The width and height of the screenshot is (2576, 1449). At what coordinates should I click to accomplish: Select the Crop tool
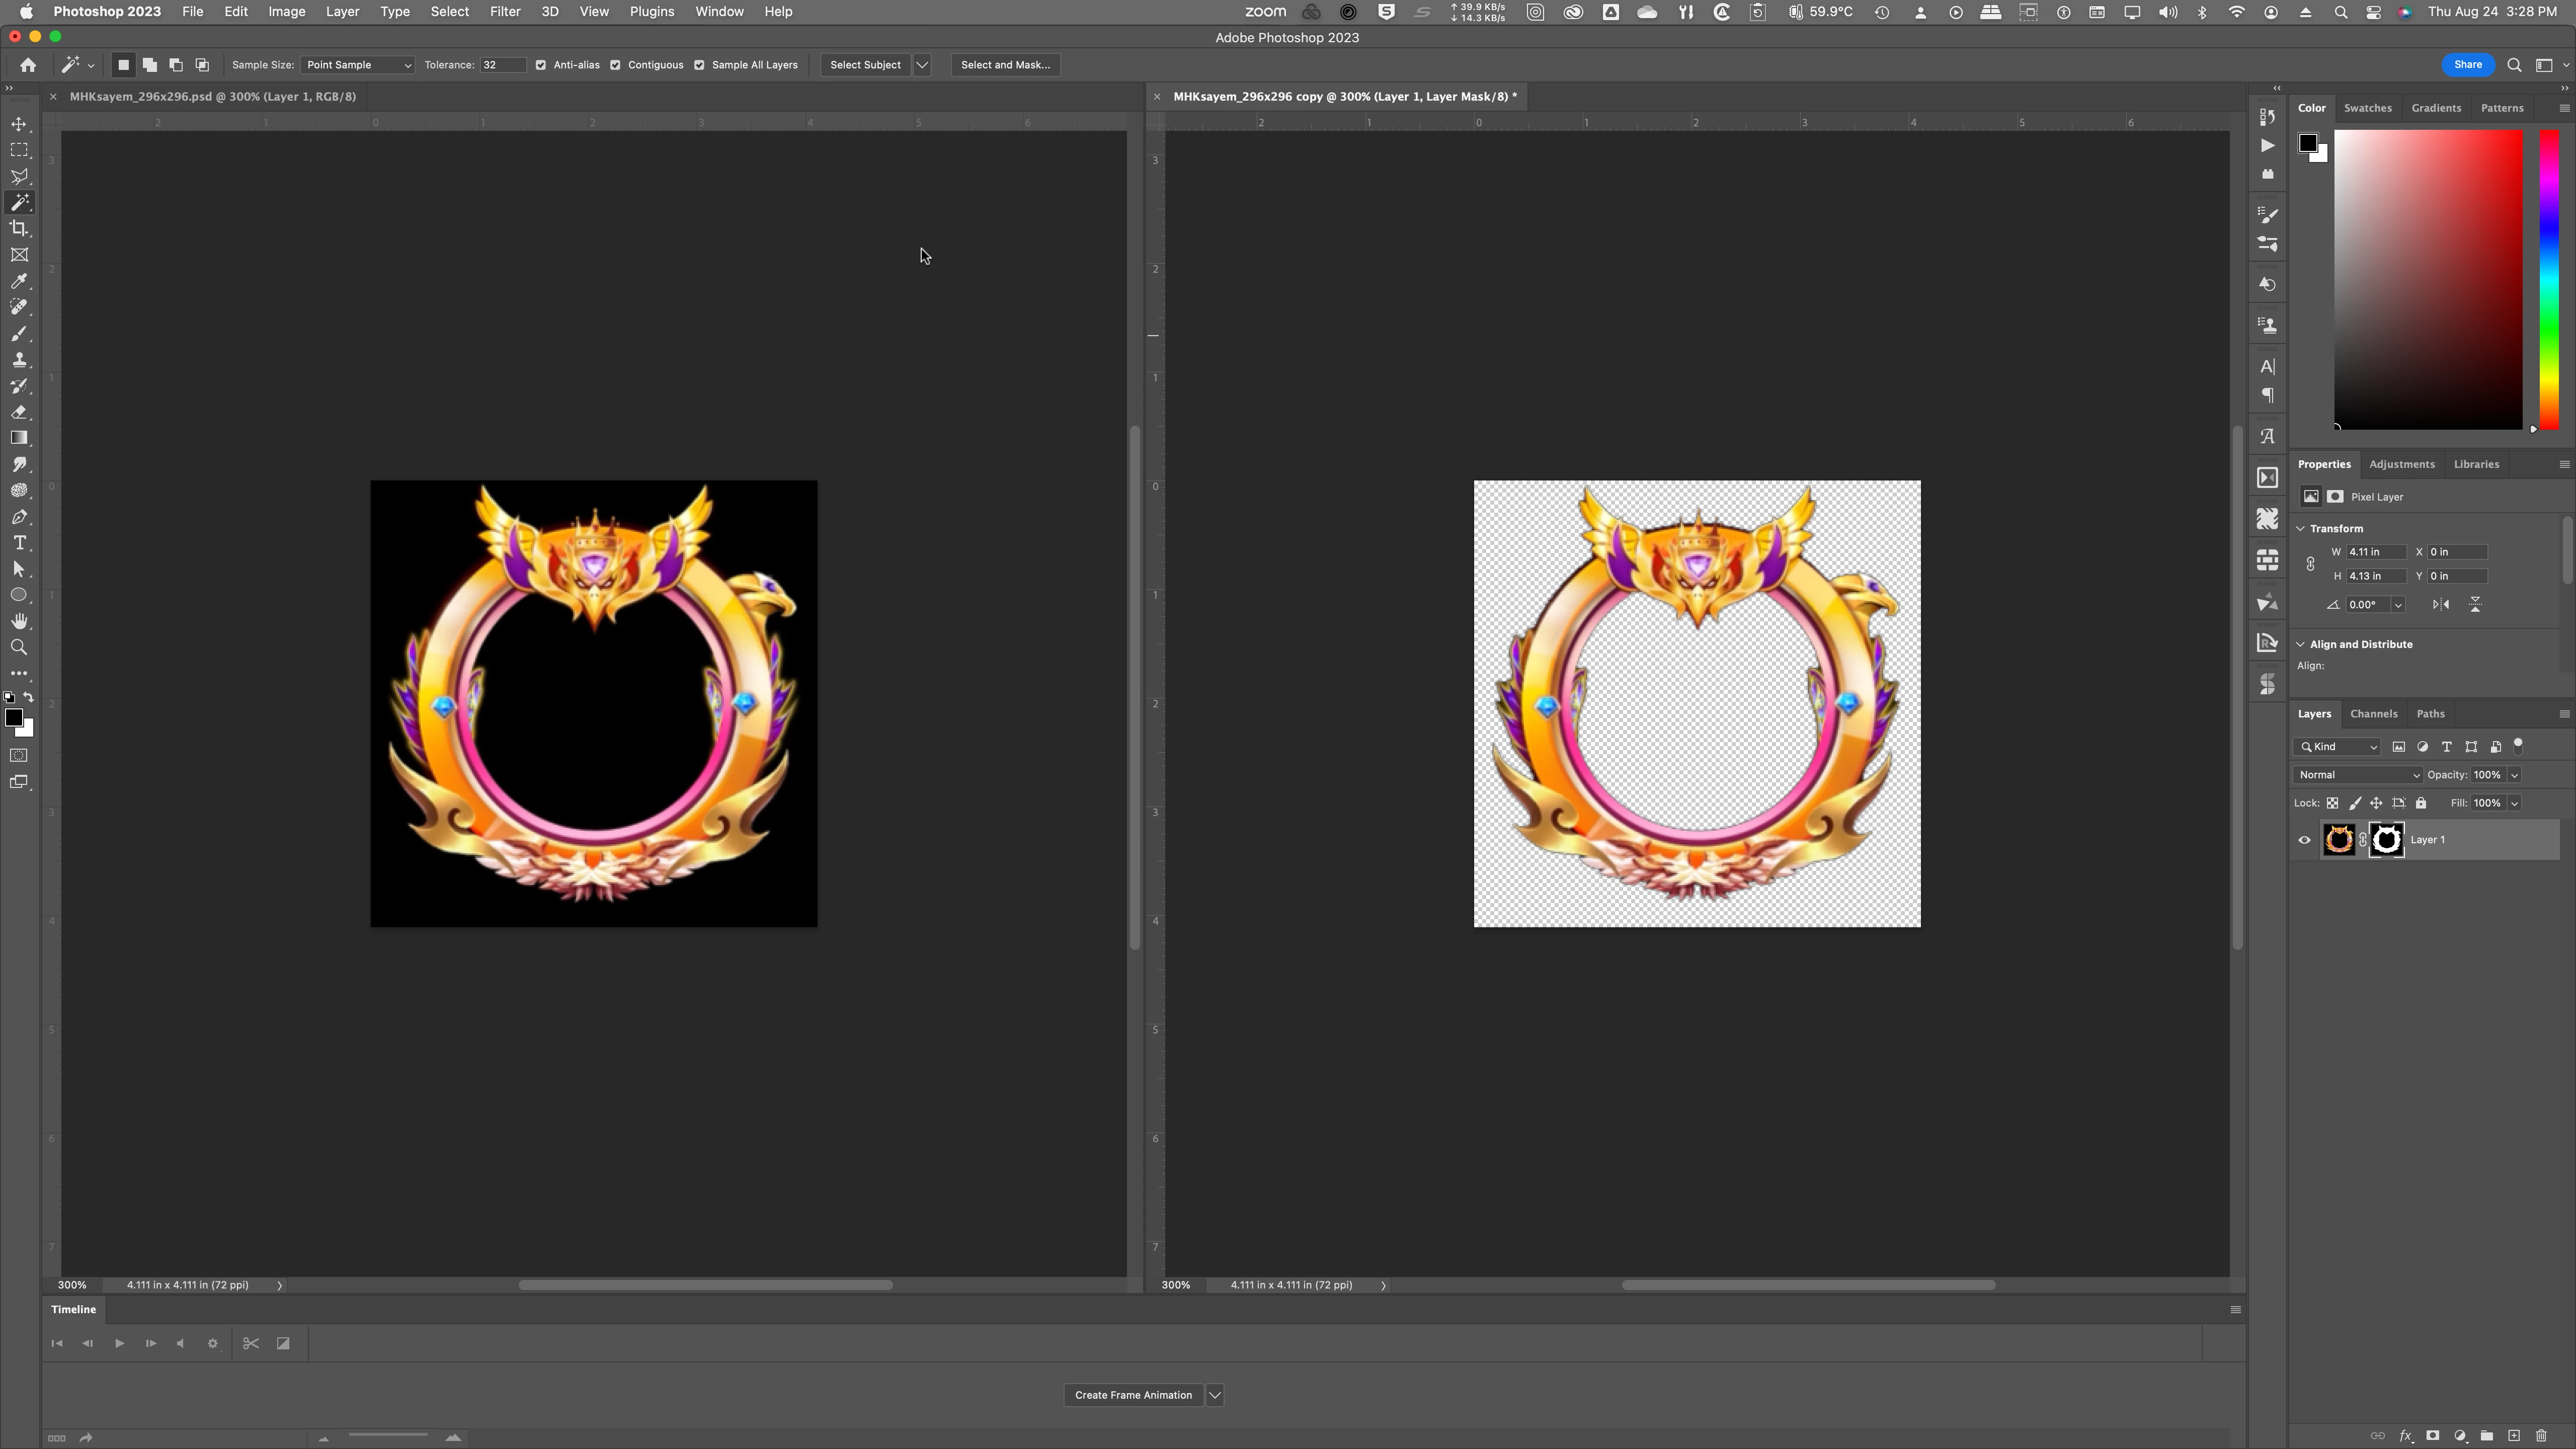[19, 229]
